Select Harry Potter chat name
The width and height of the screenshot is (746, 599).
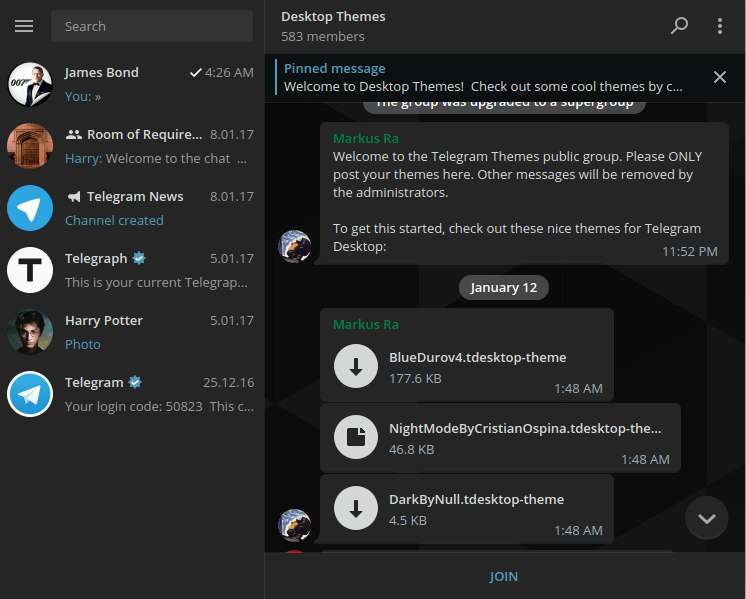(x=104, y=321)
